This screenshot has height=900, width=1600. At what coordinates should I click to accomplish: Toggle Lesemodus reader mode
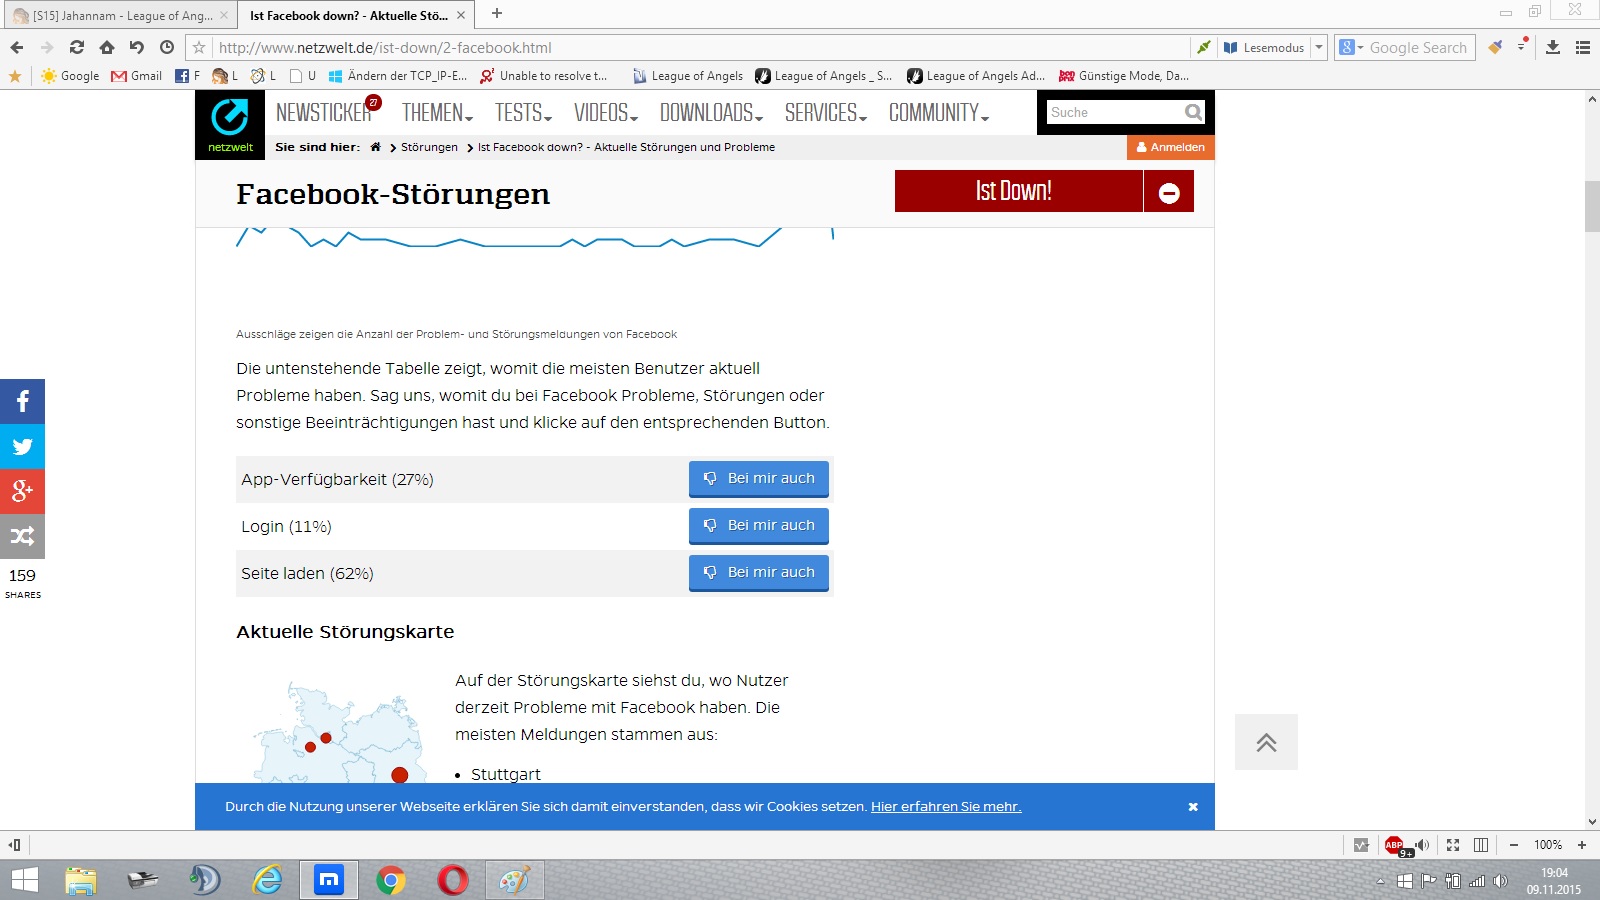click(1265, 47)
